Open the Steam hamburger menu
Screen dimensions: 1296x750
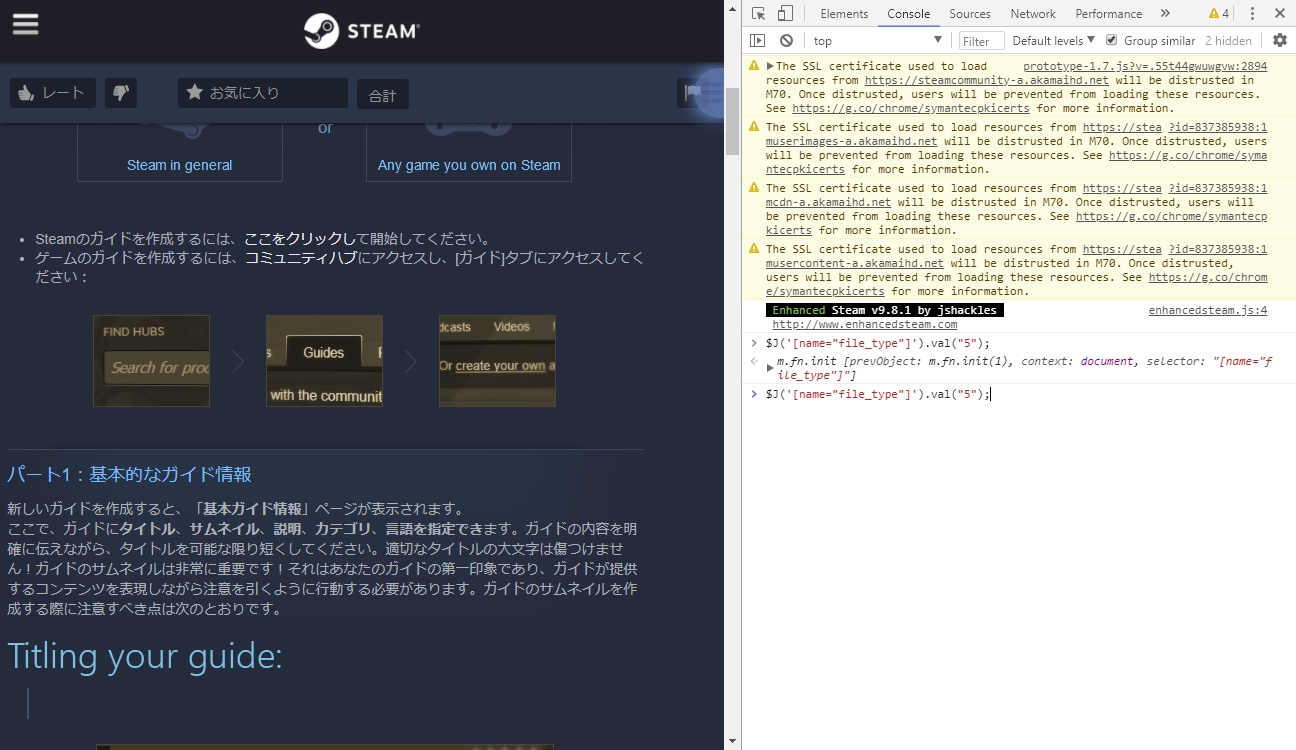pos(25,24)
